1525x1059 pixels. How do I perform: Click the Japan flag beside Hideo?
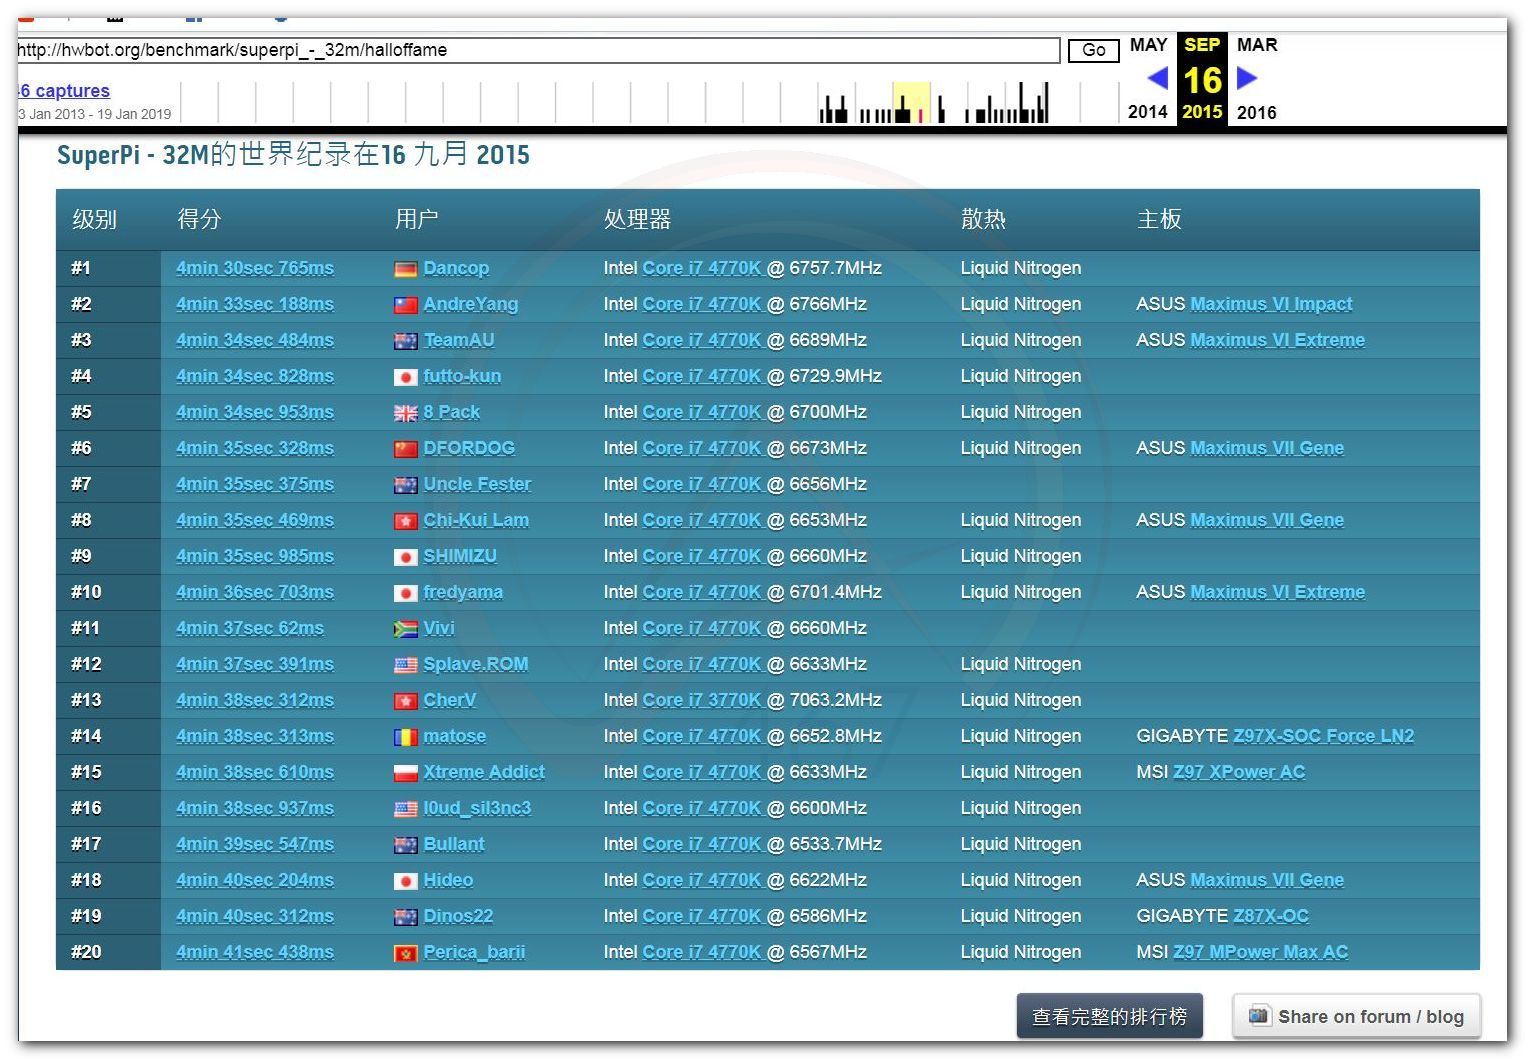(405, 881)
